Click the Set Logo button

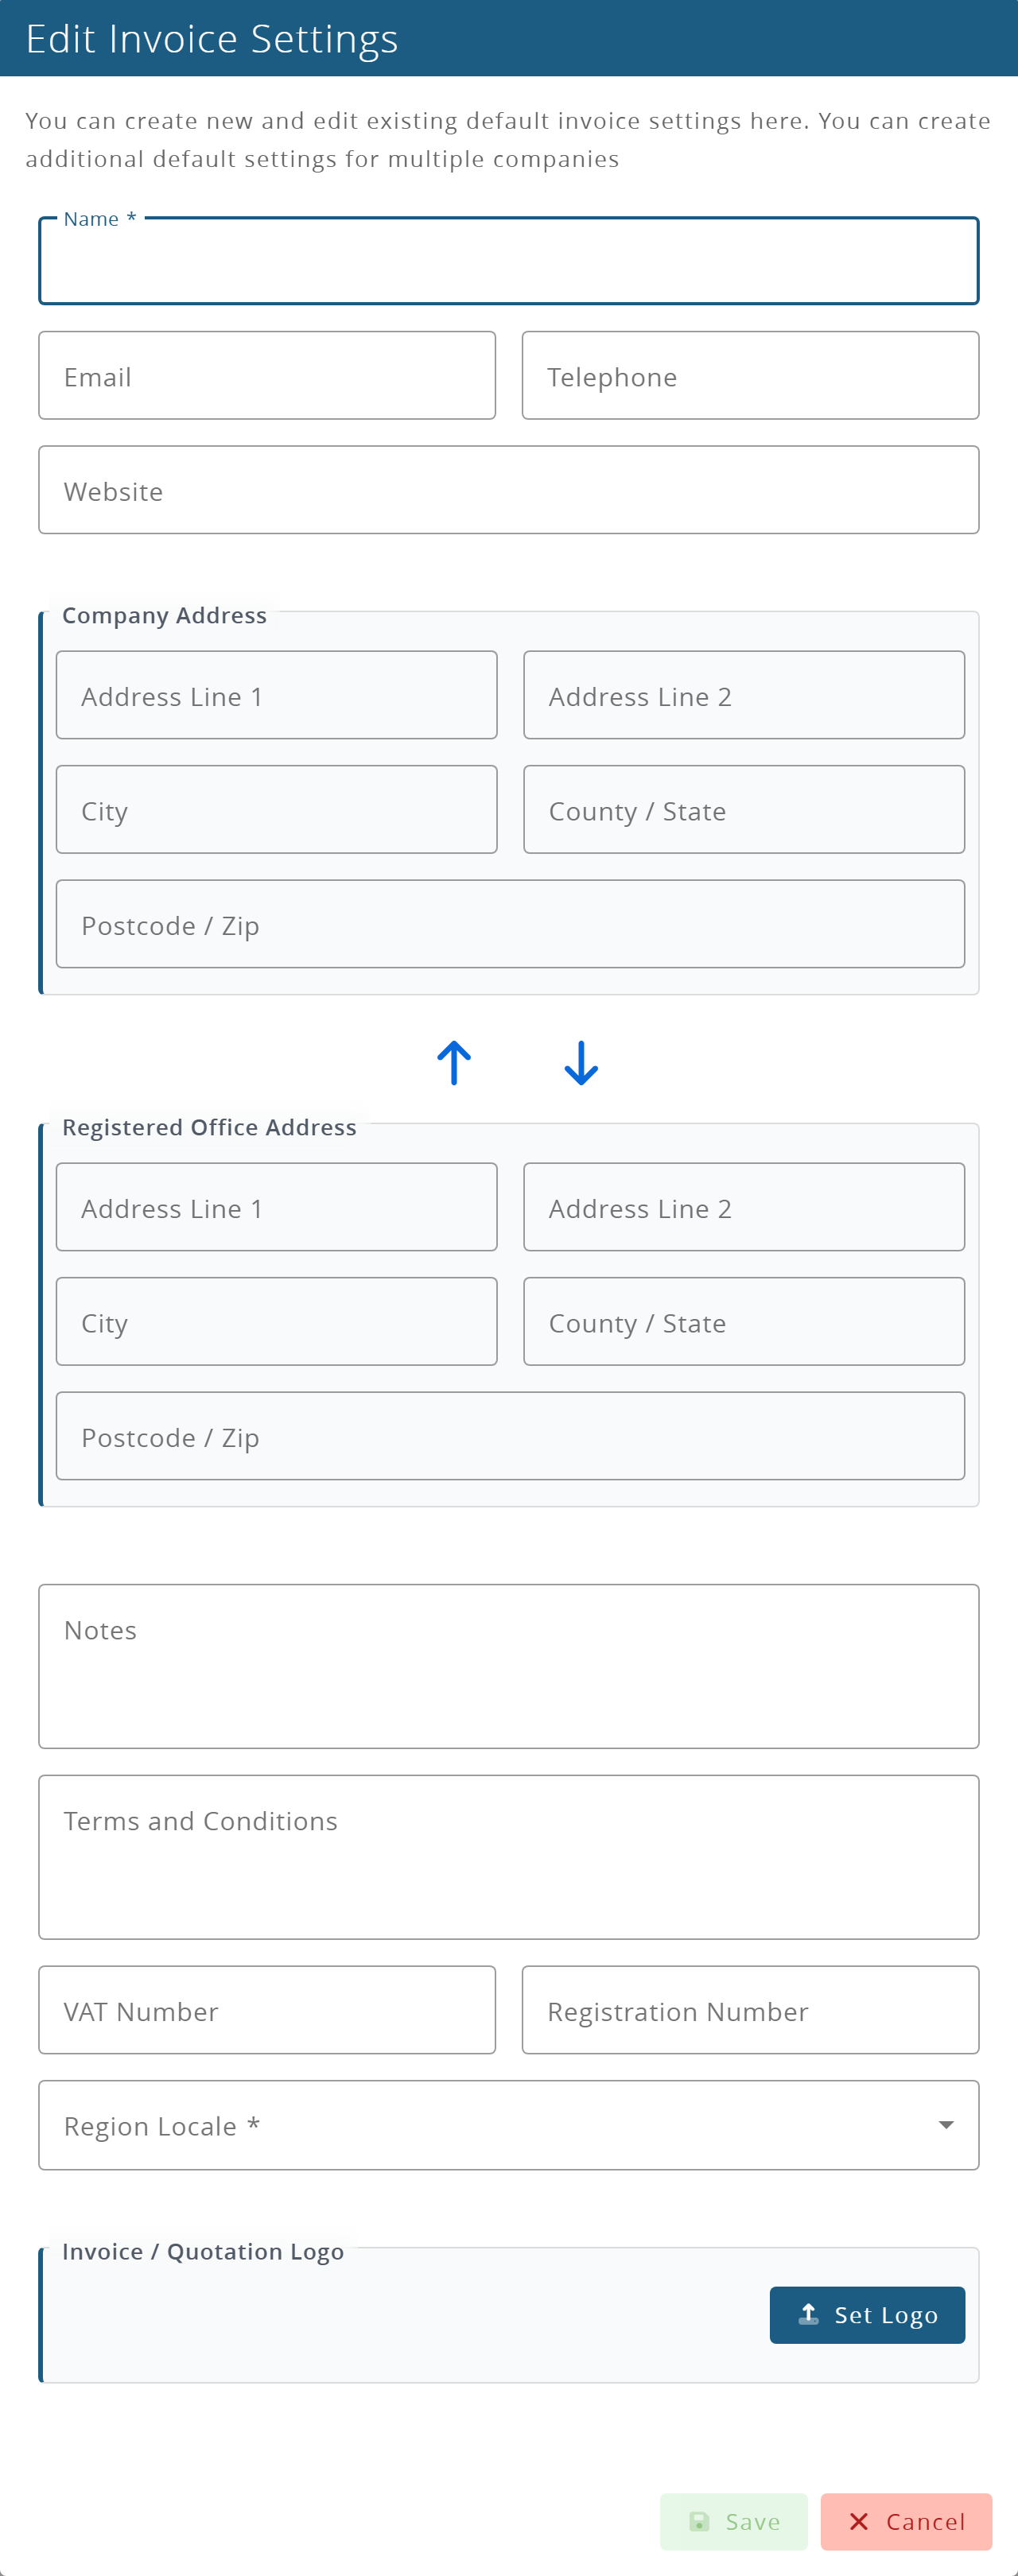click(x=867, y=2315)
